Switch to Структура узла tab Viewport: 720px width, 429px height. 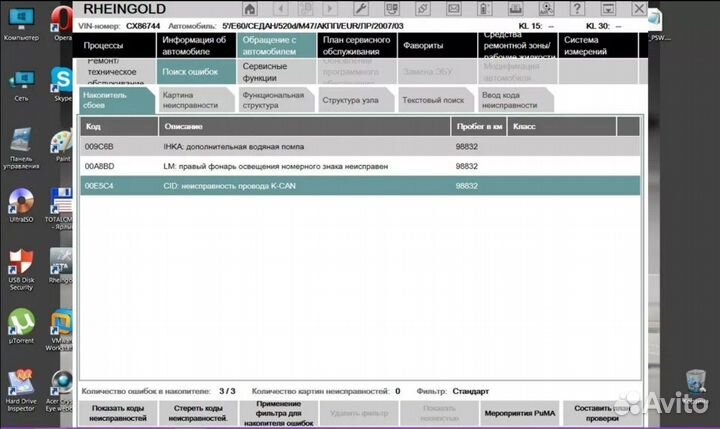click(x=356, y=100)
